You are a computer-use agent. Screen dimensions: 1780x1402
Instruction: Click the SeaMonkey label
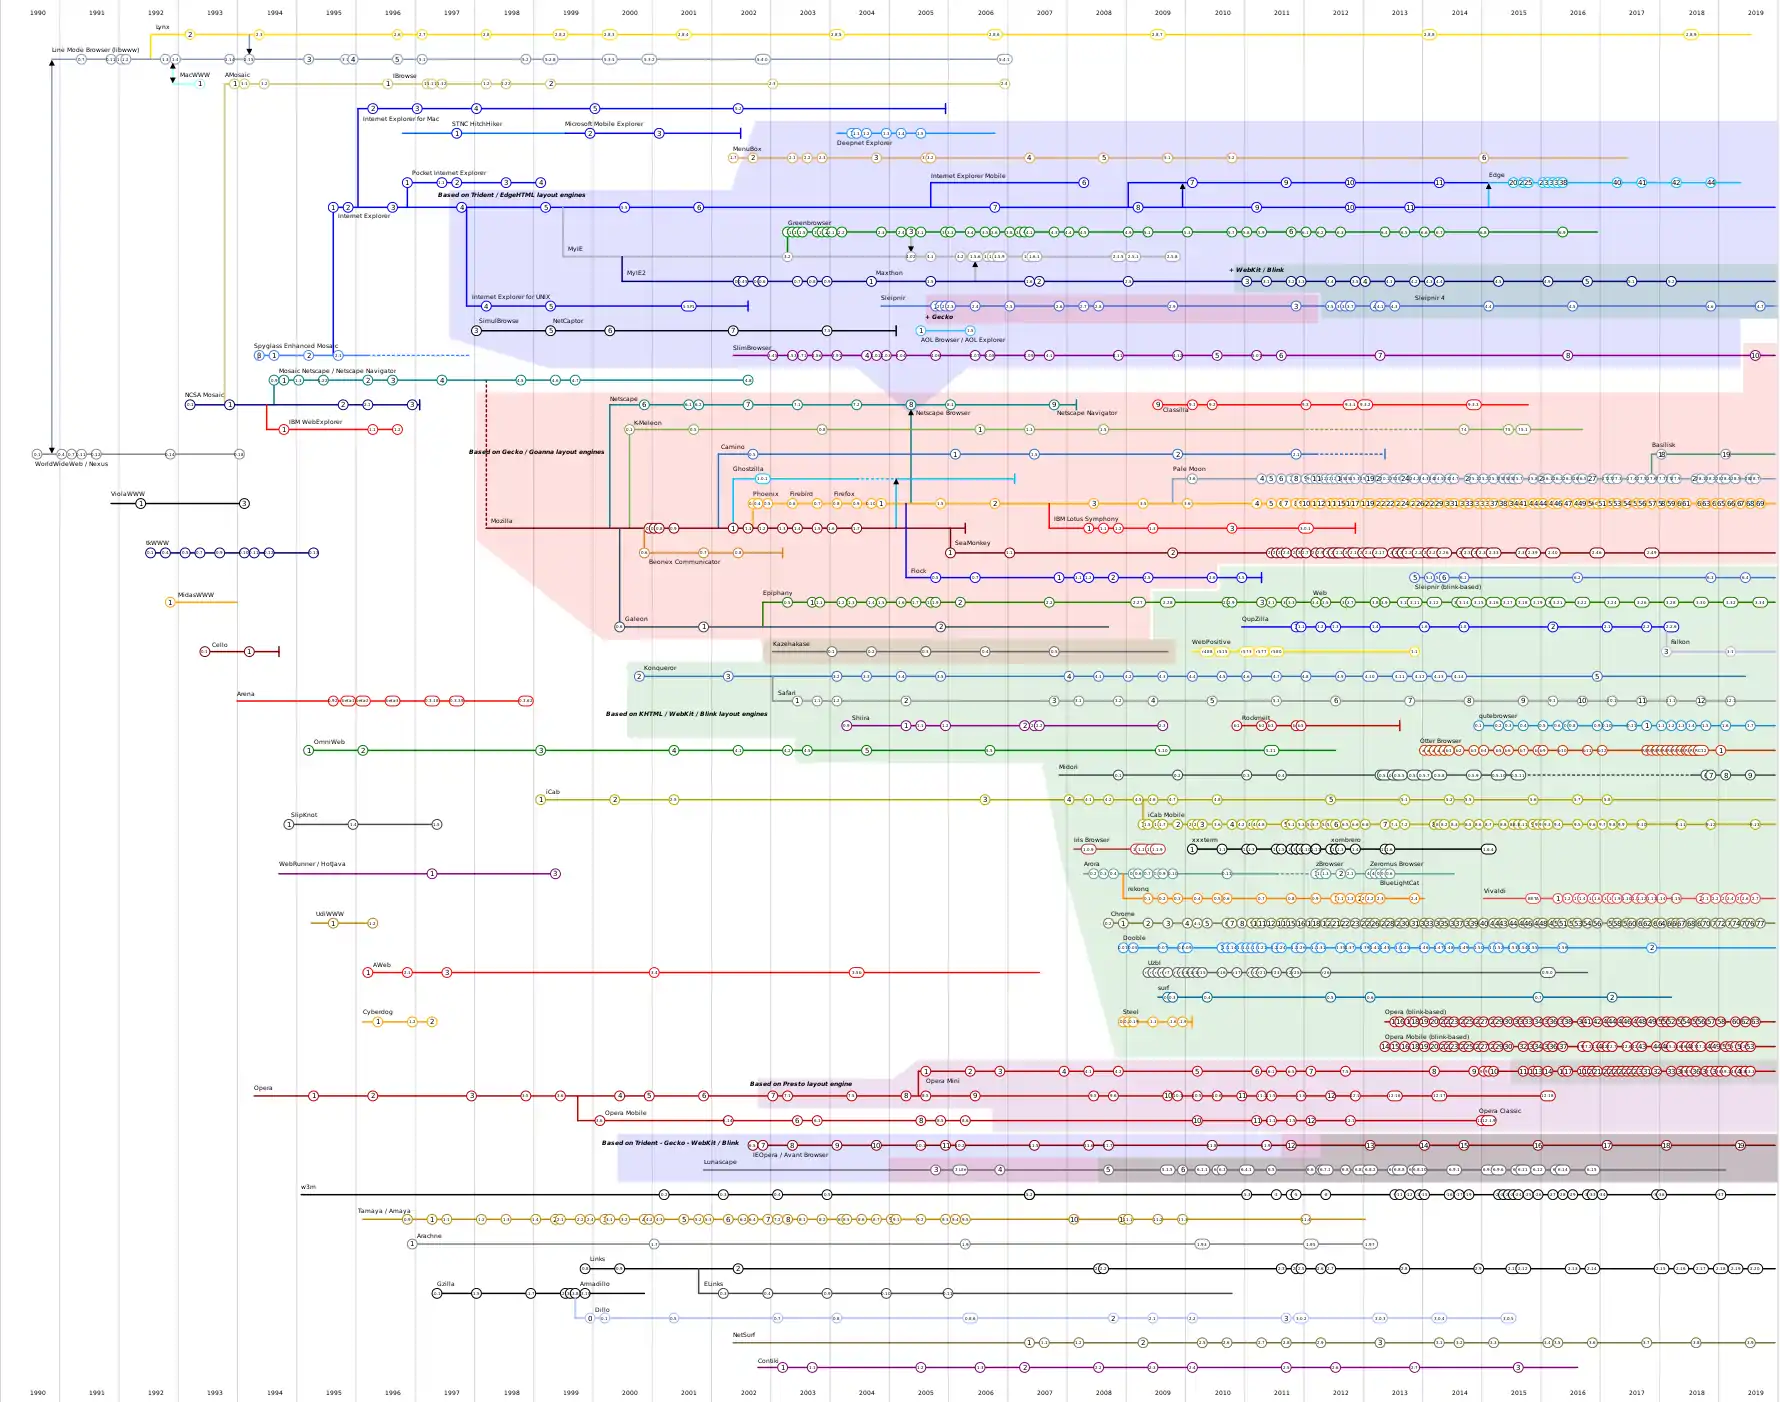pos(972,543)
